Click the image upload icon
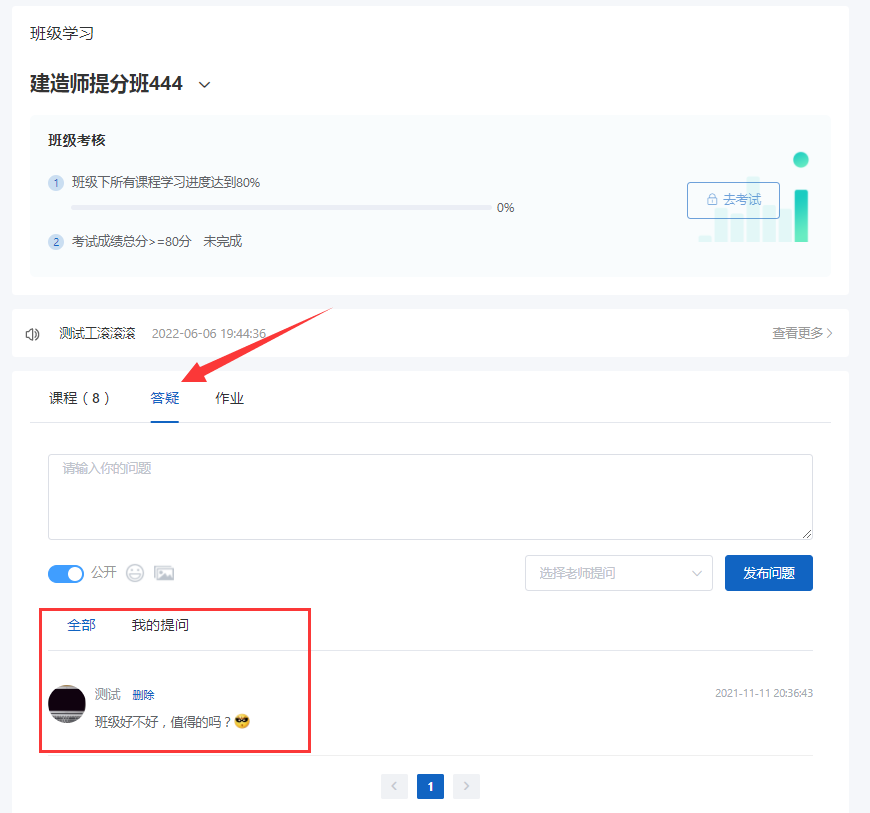The image size is (870, 813). [164, 573]
